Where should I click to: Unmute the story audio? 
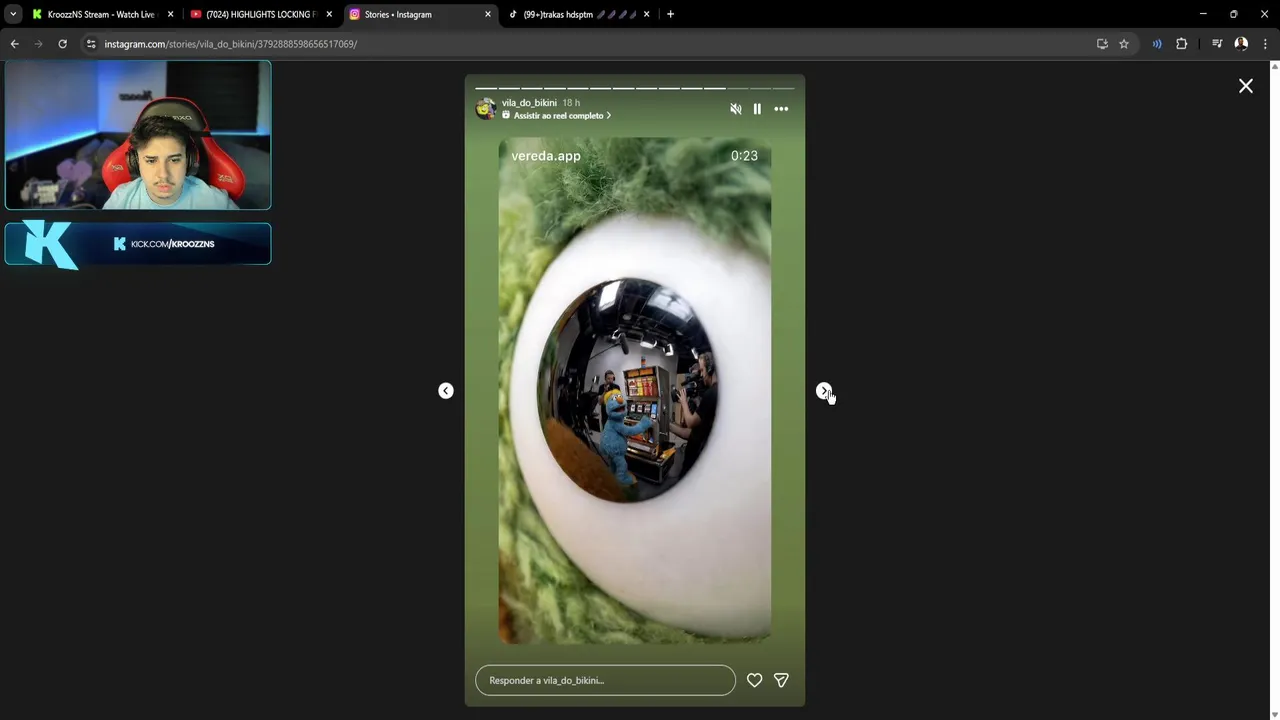tap(736, 109)
